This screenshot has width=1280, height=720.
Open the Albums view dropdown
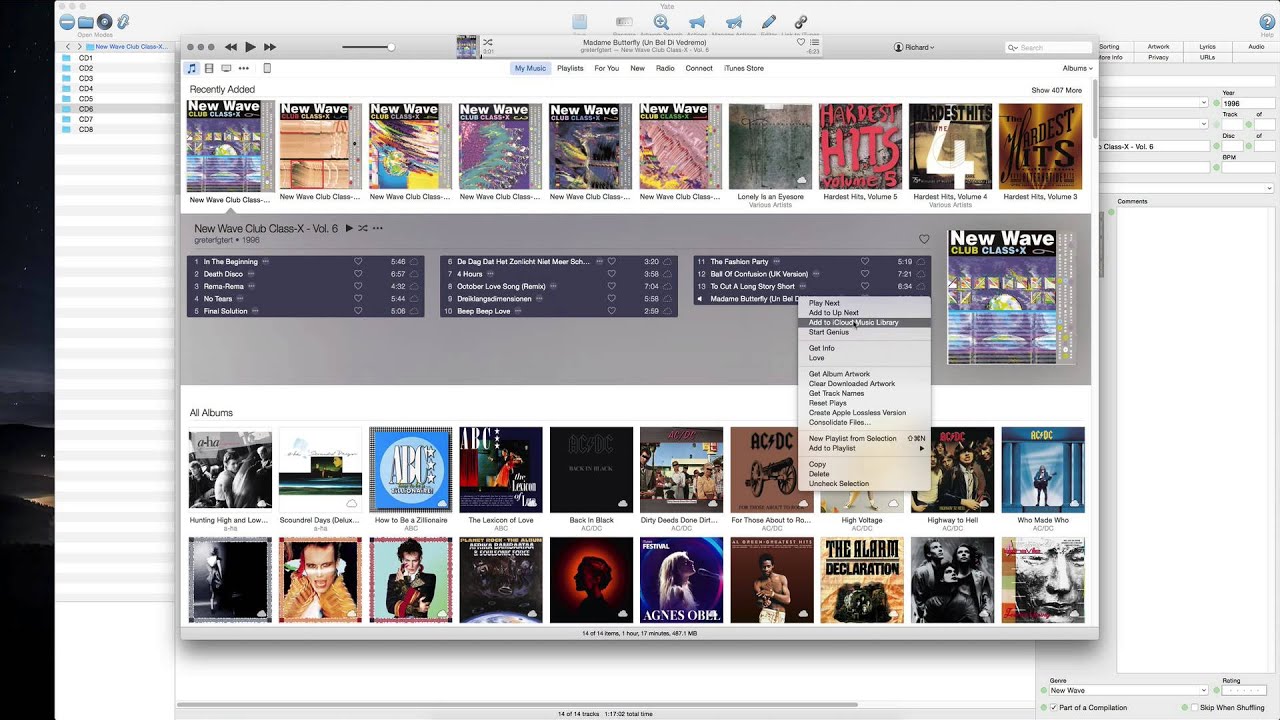1077,68
